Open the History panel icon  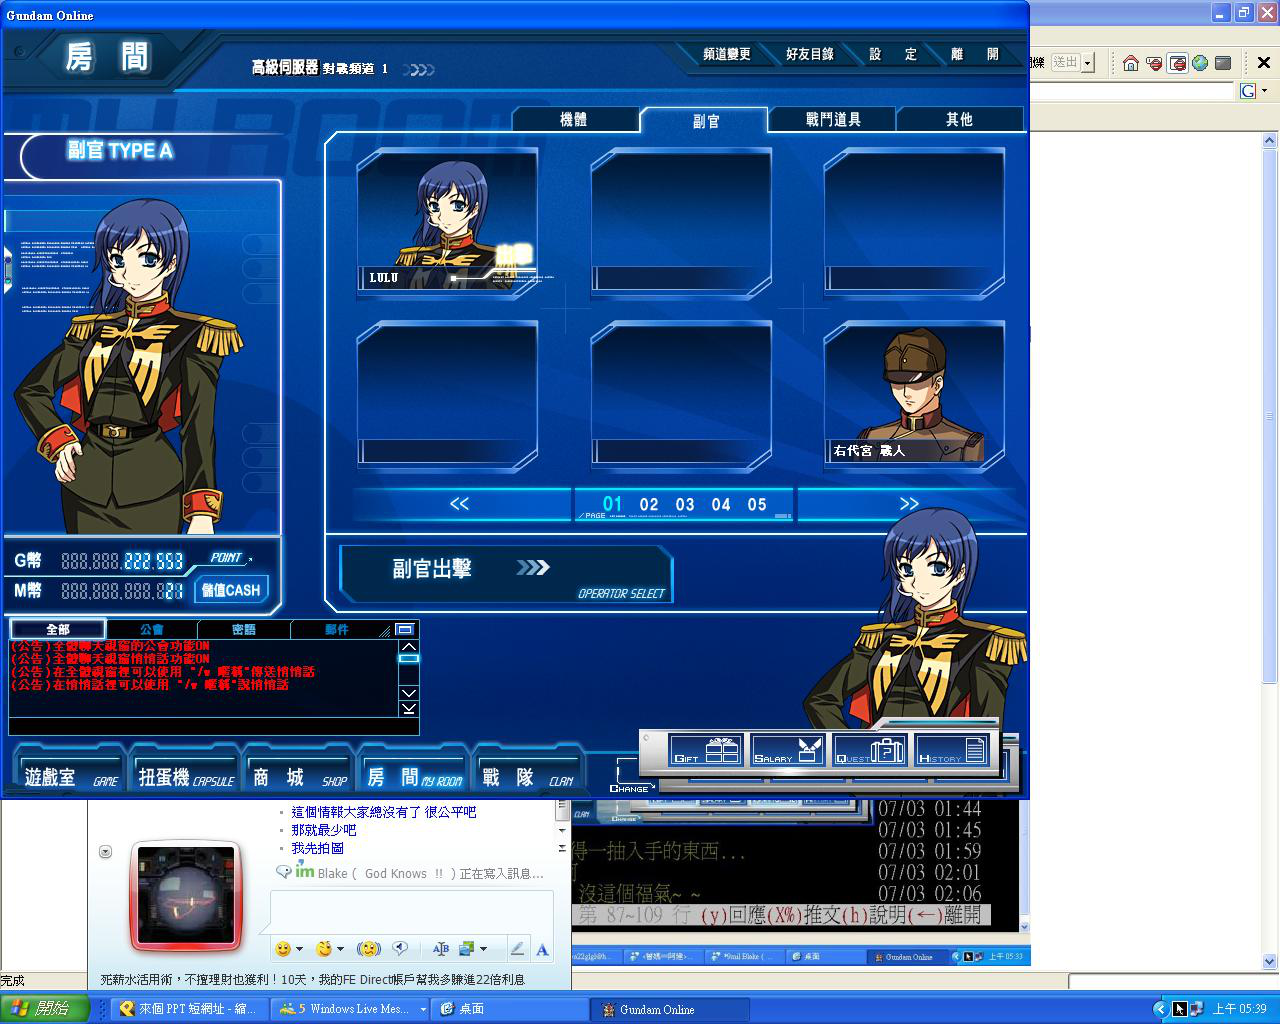click(x=952, y=750)
